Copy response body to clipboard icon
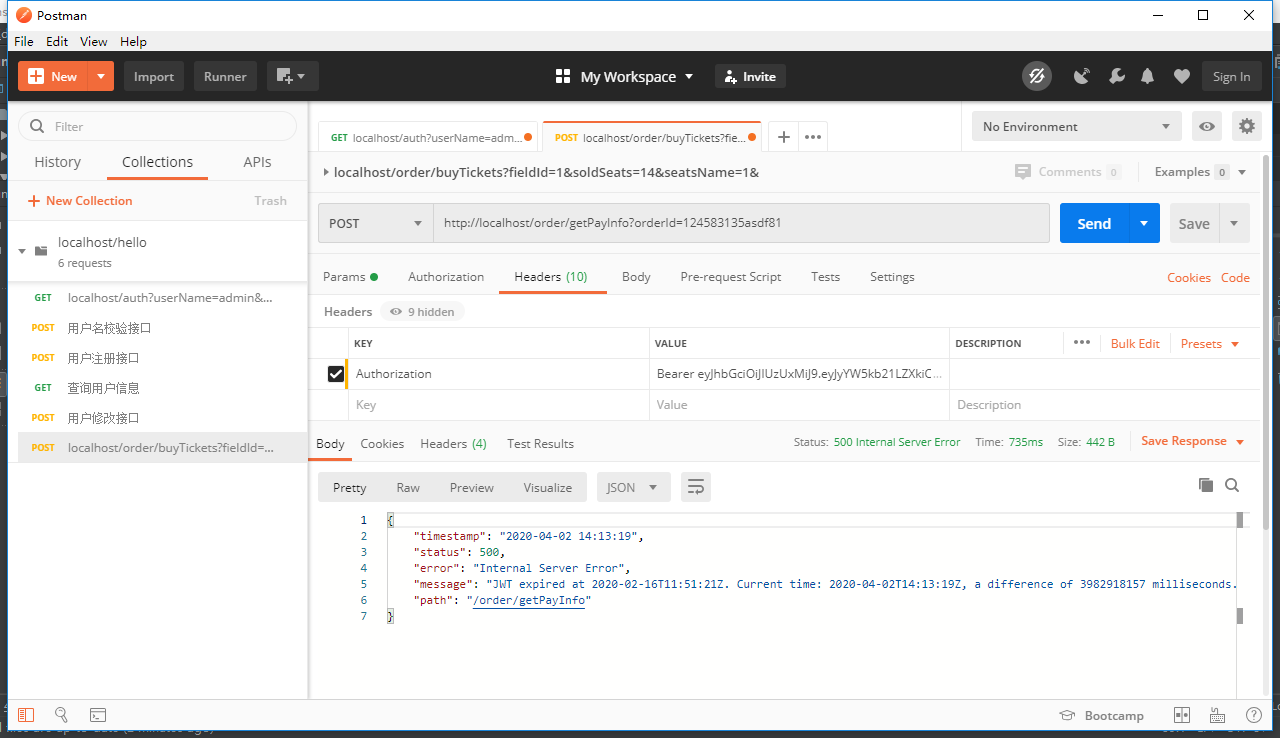 pyautogui.click(x=1206, y=485)
